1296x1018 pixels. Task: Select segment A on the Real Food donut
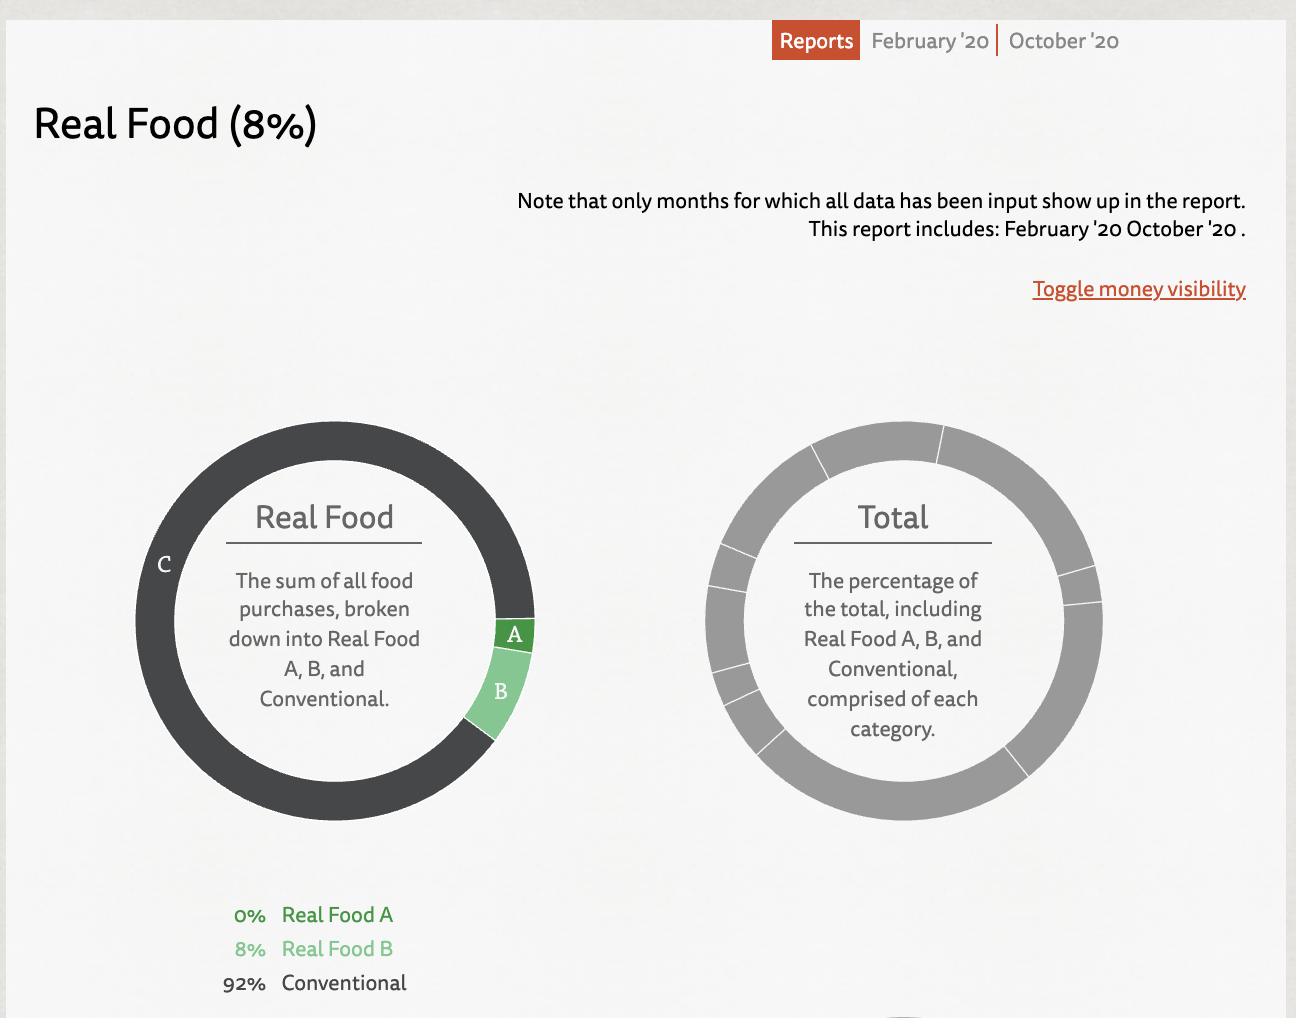(x=515, y=635)
